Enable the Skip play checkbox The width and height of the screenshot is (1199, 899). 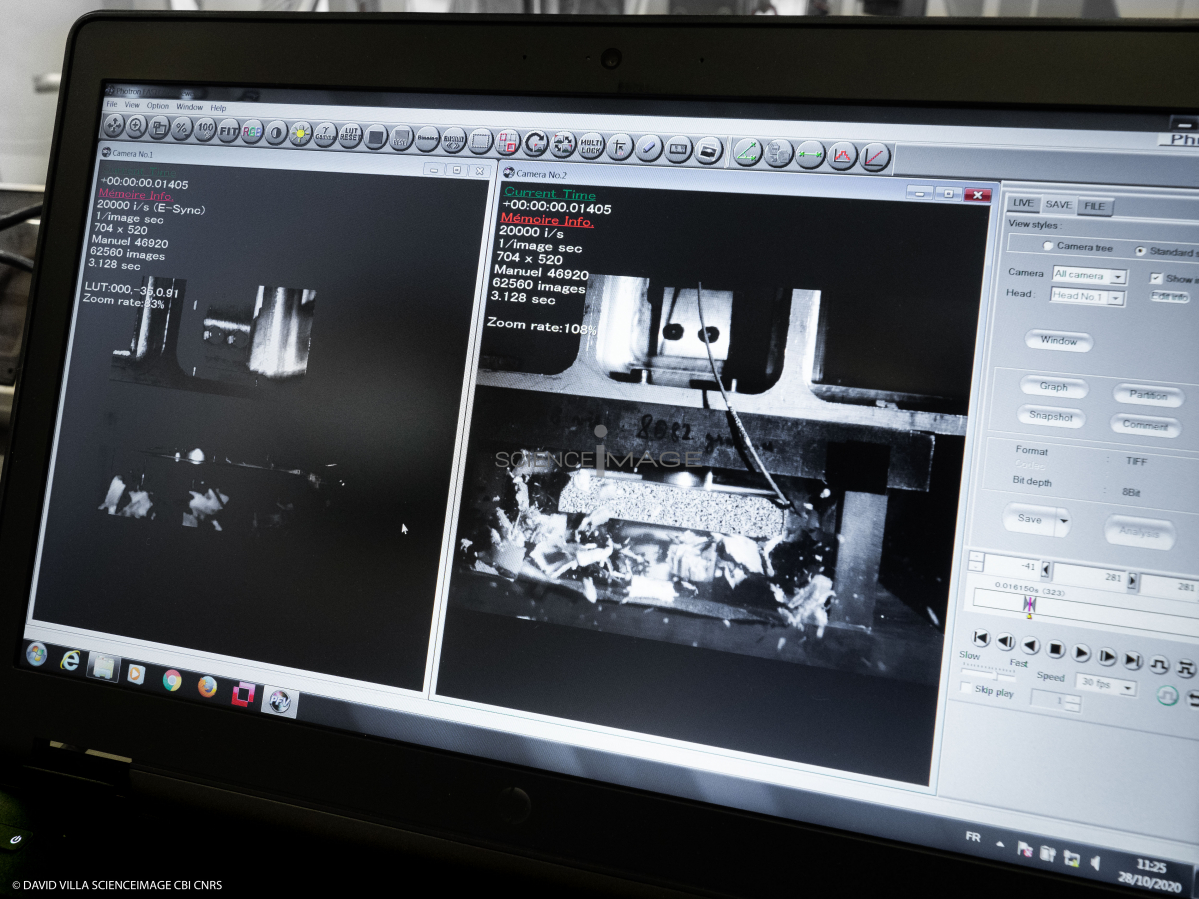tap(966, 688)
